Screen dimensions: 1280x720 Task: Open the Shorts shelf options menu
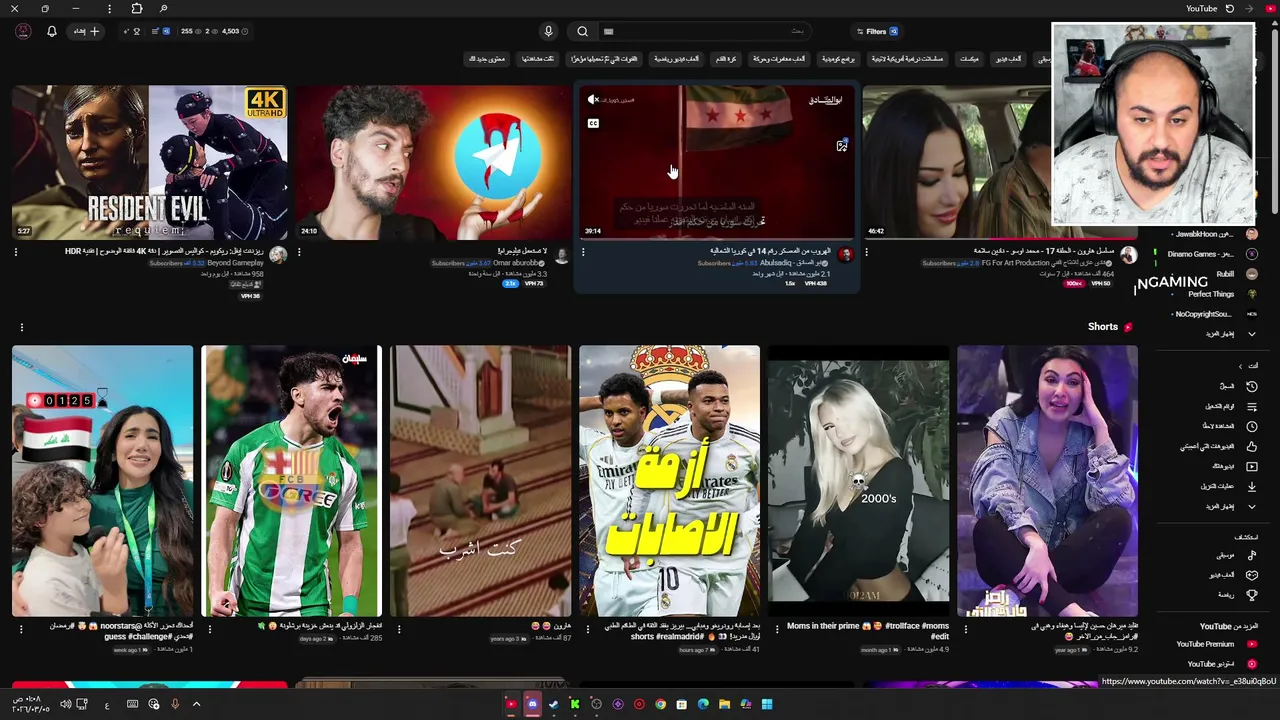coord(22,327)
